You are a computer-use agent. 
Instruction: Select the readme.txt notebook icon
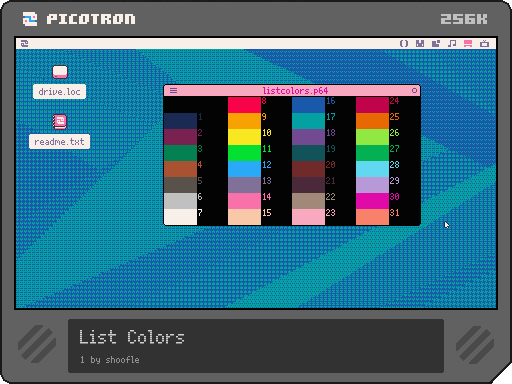(x=60, y=122)
